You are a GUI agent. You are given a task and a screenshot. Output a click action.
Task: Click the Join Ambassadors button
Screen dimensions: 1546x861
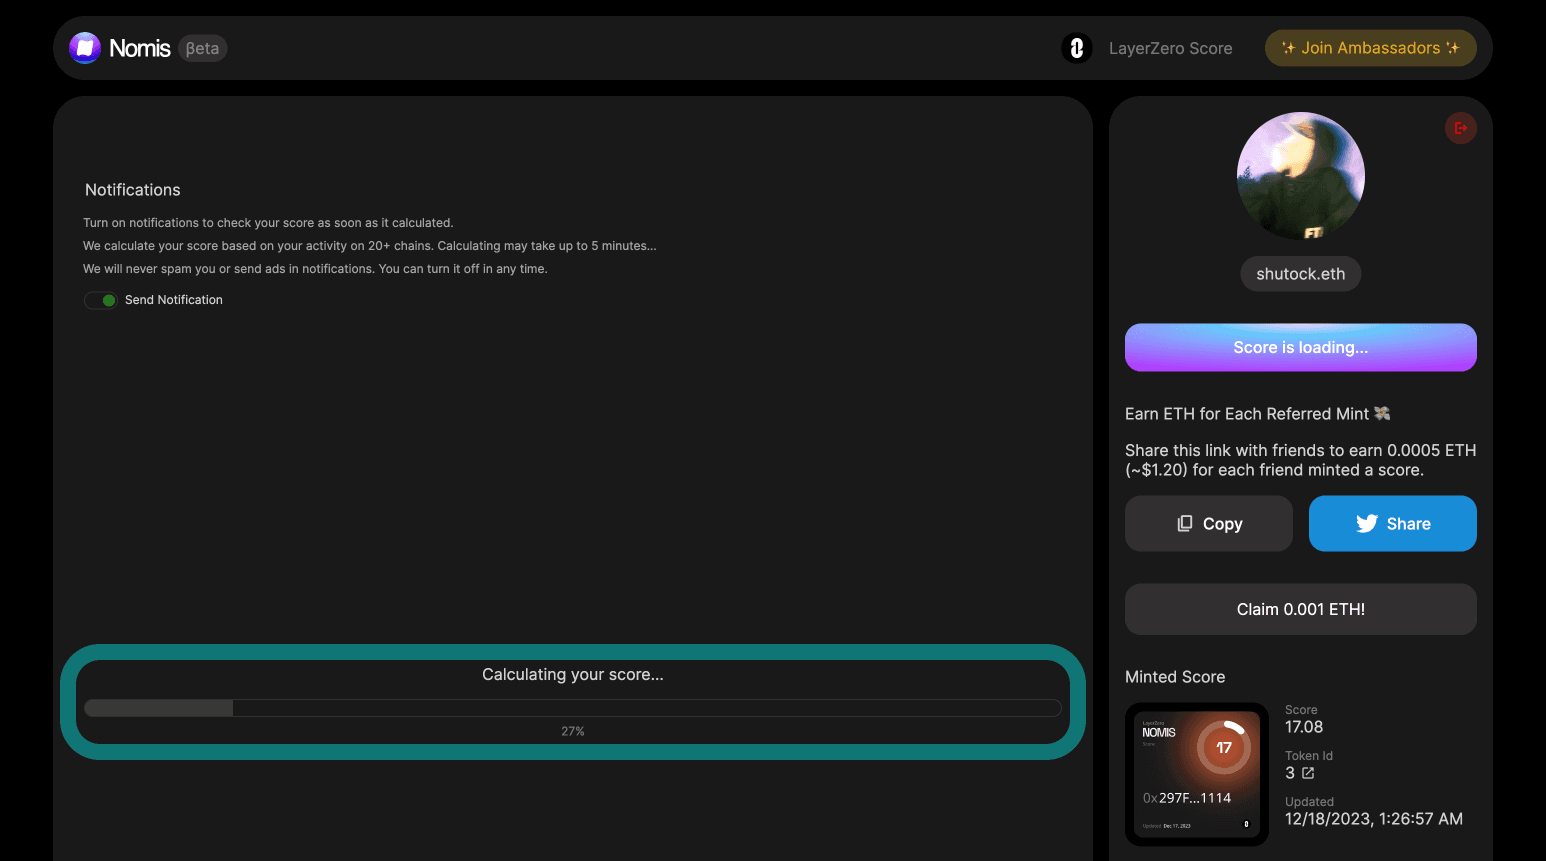[1370, 48]
